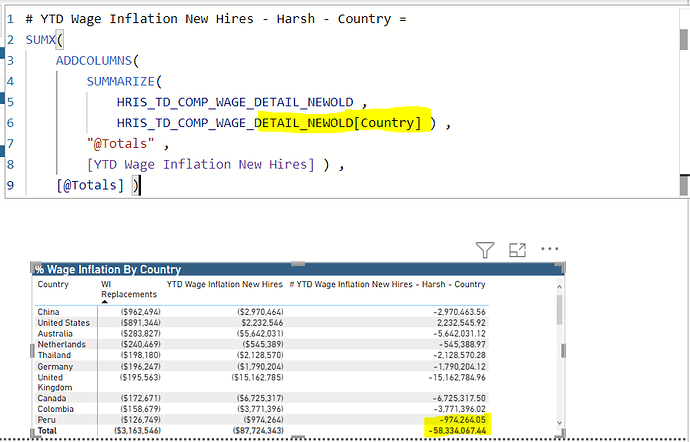Click the ($962,494) China replacements value
This screenshot has width=690, height=442.
140,312
